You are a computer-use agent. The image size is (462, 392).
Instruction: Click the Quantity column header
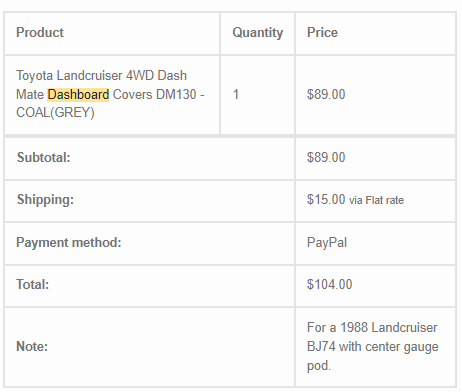click(257, 33)
